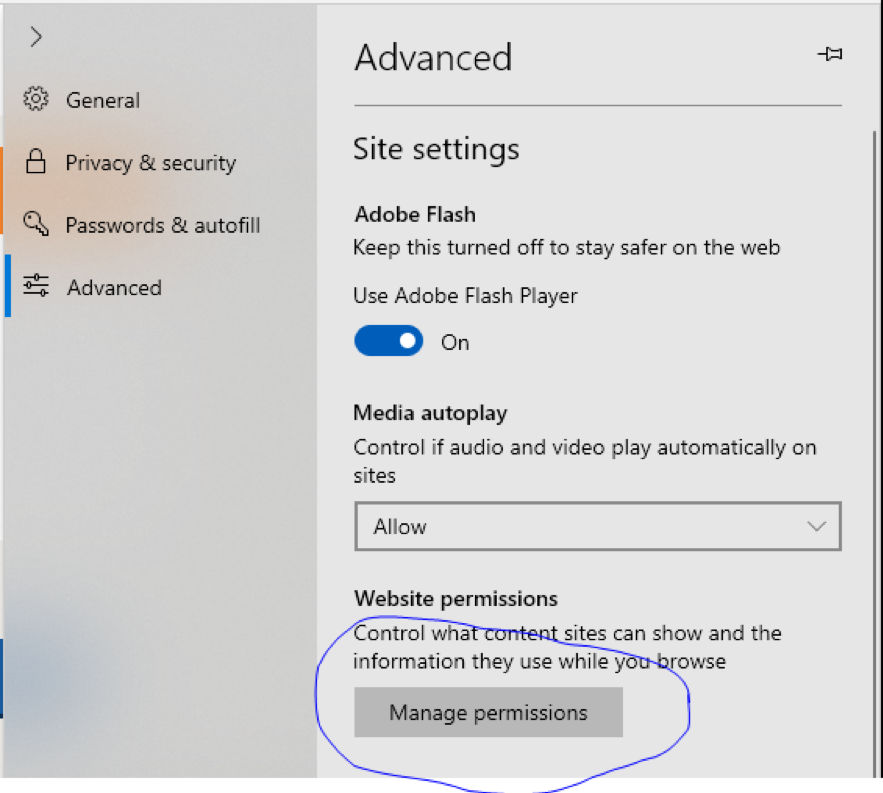883x793 pixels.
Task: Click the Site settings section heading
Action: tap(436, 149)
